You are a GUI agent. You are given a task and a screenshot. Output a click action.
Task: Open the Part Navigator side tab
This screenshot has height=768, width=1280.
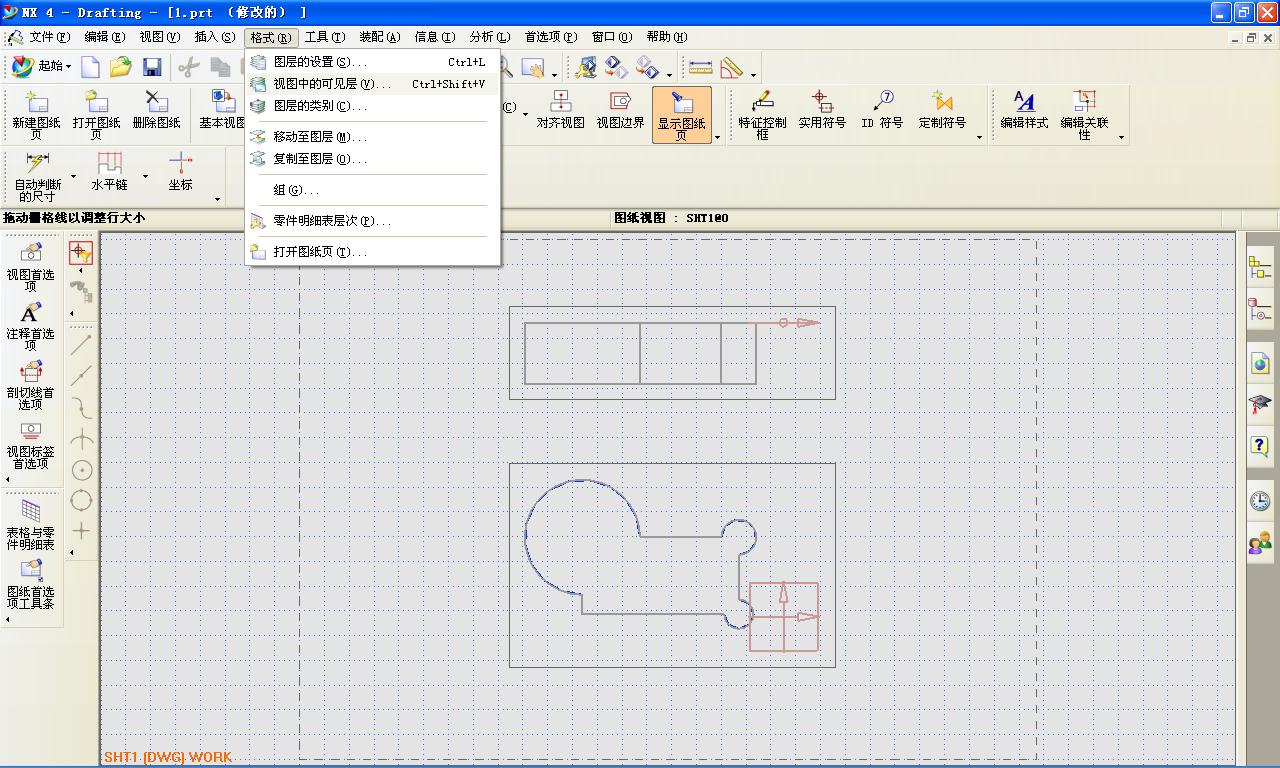pyautogui.click(x=1260, y=310)
